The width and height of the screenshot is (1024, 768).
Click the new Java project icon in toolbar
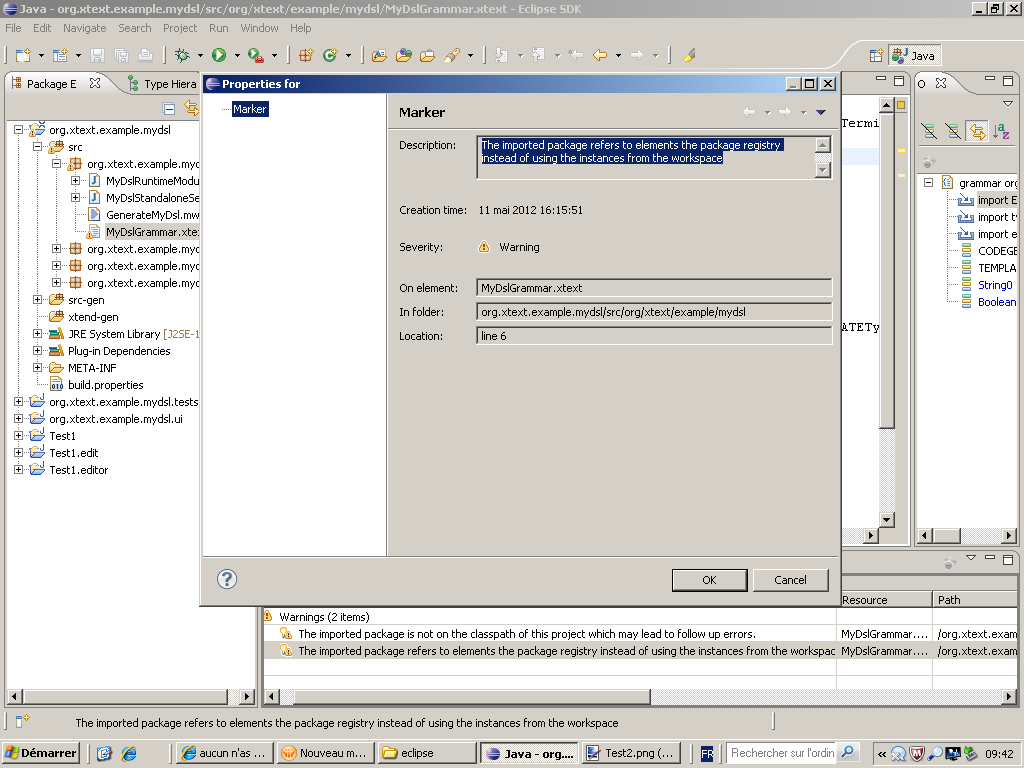click(x=60, y=56)
